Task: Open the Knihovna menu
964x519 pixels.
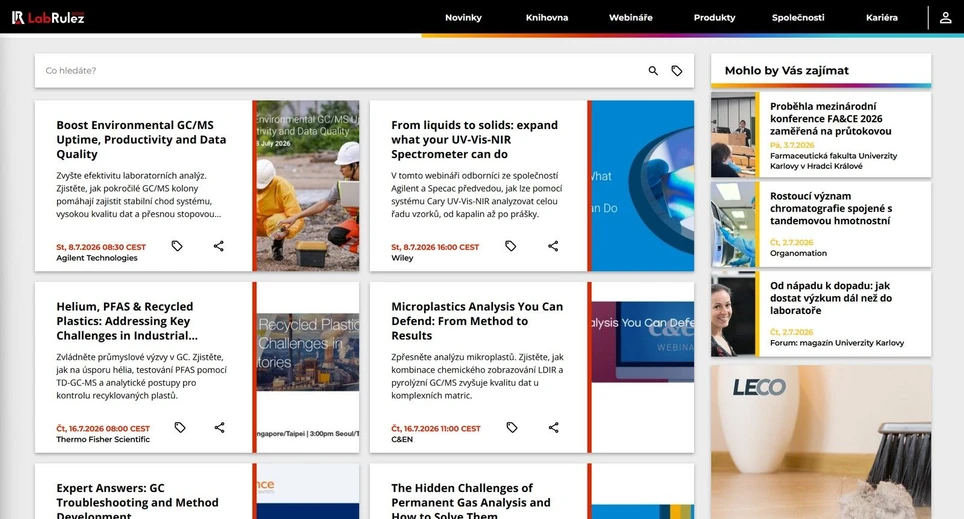Action: click(x=547, y=18)
